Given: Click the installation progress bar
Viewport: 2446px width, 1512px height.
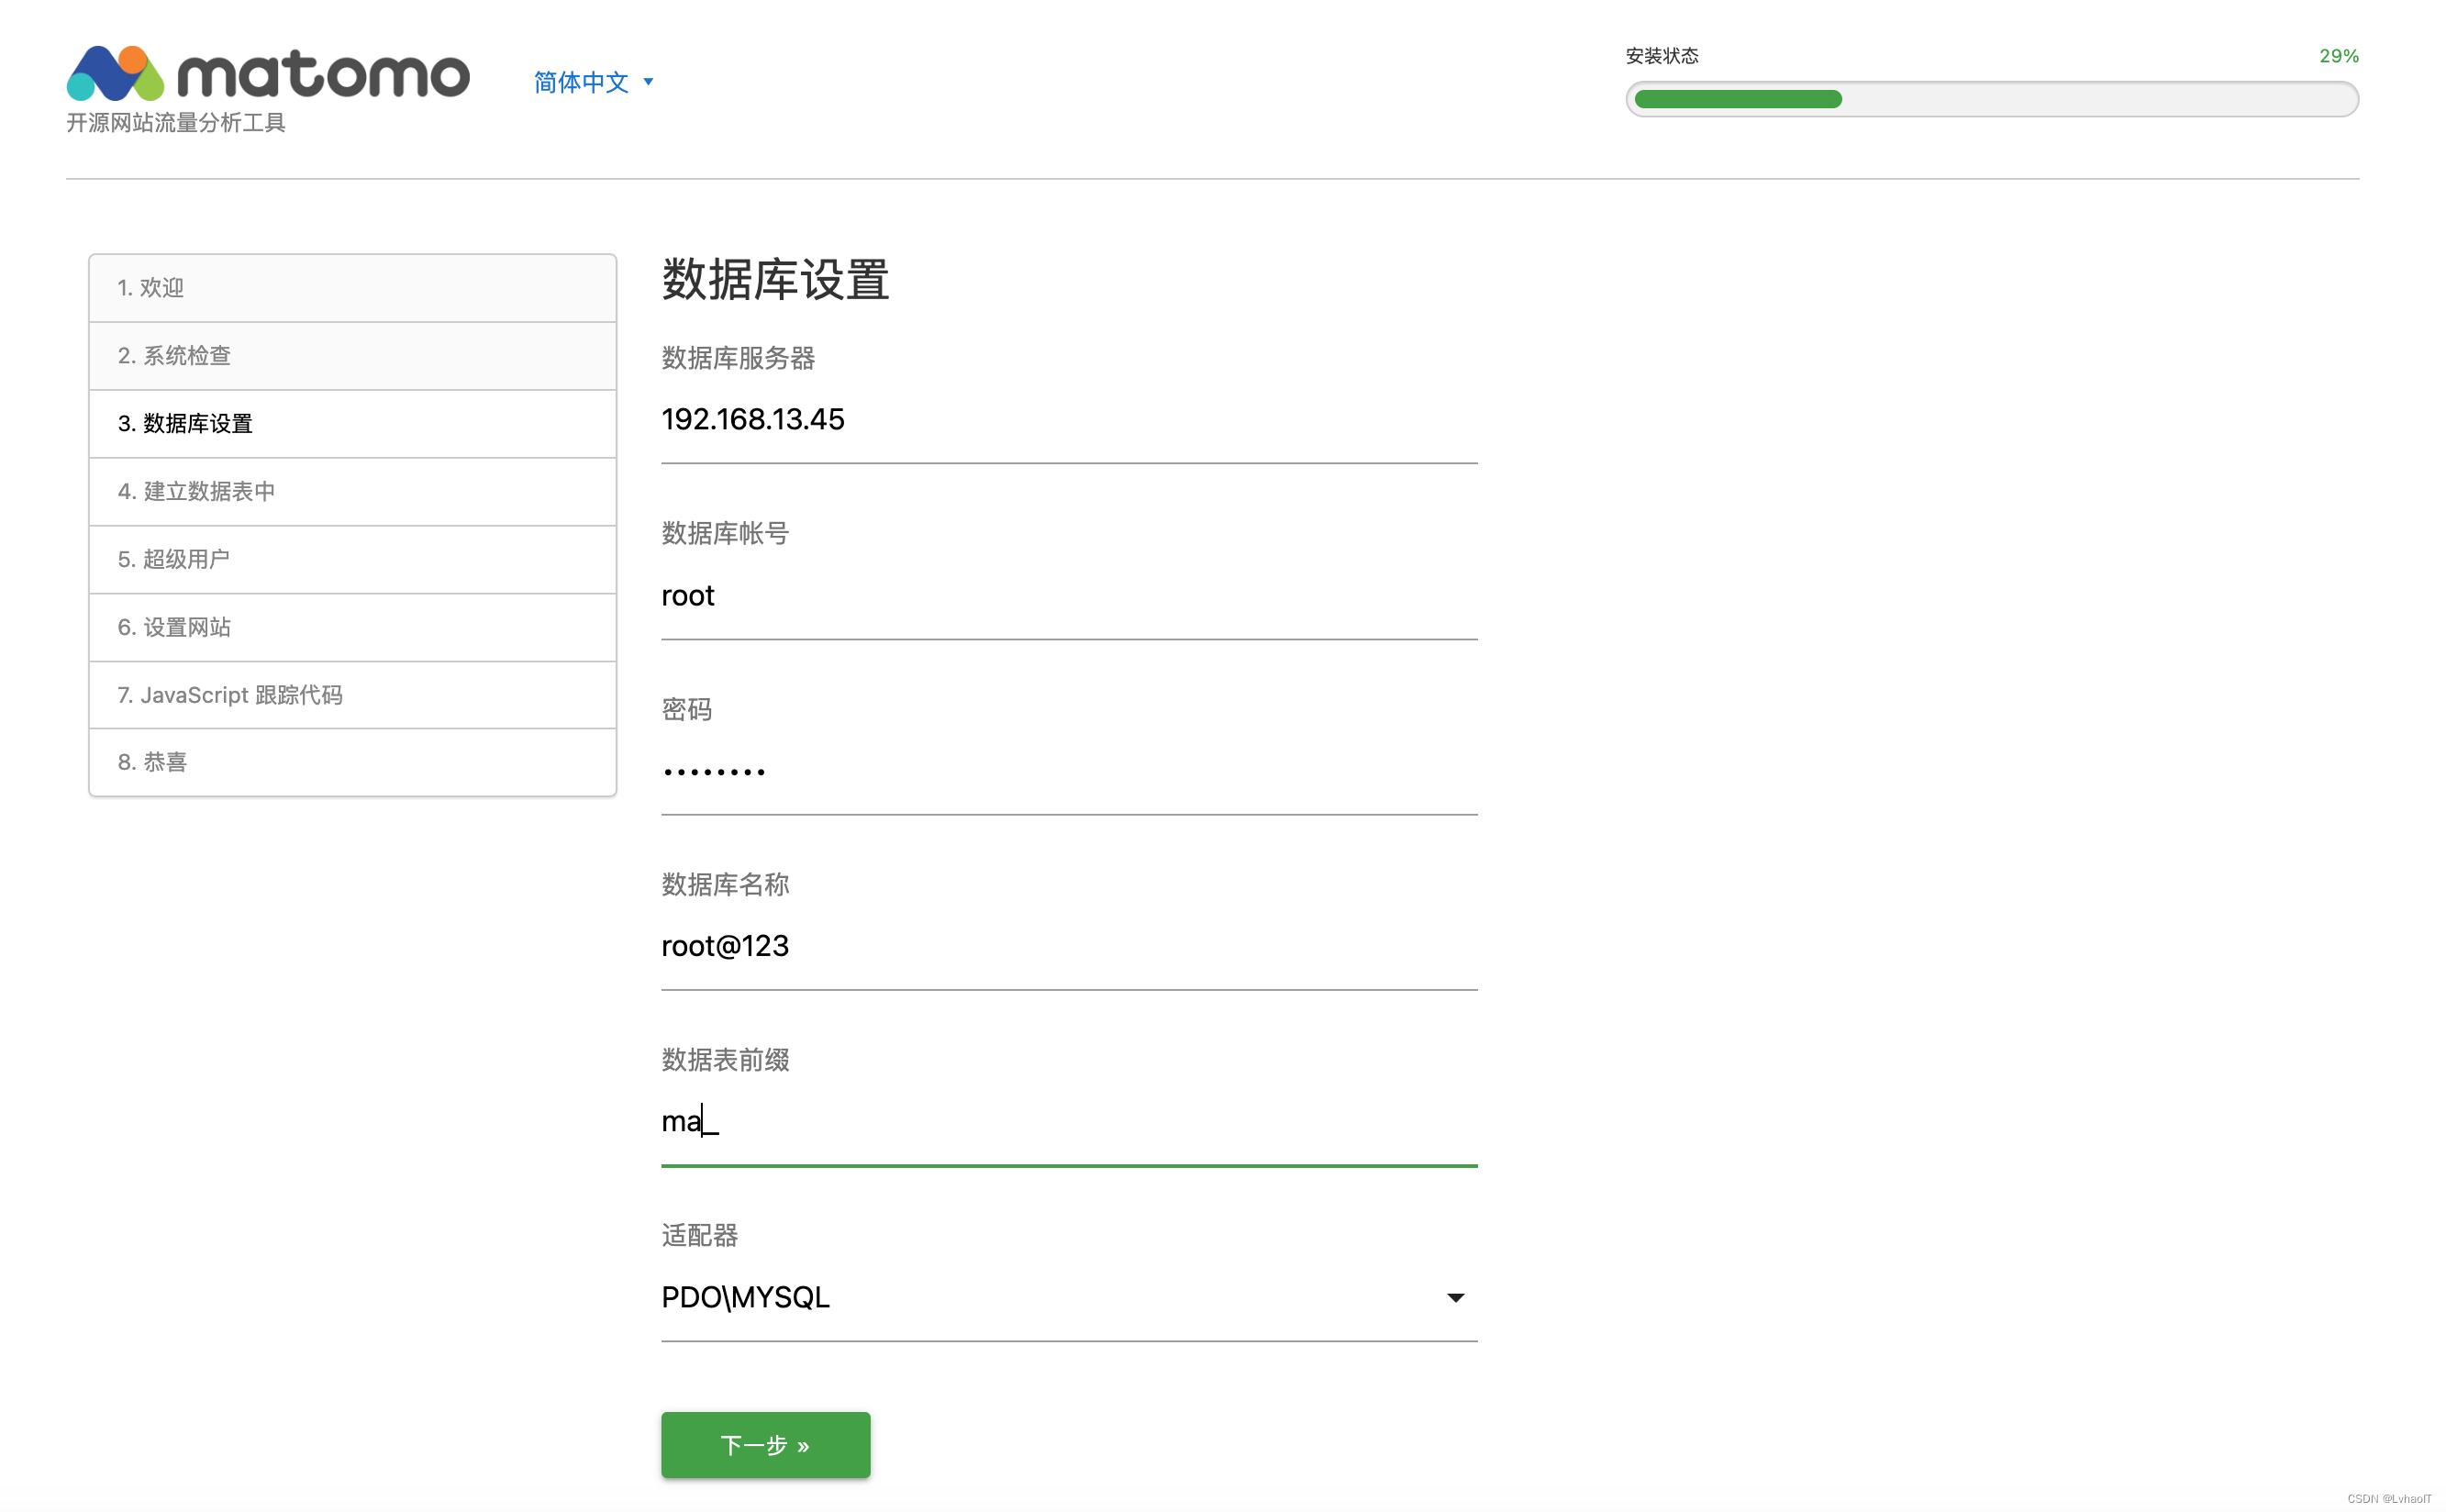Looking at the screenshot, I should tap(1991, 99).
